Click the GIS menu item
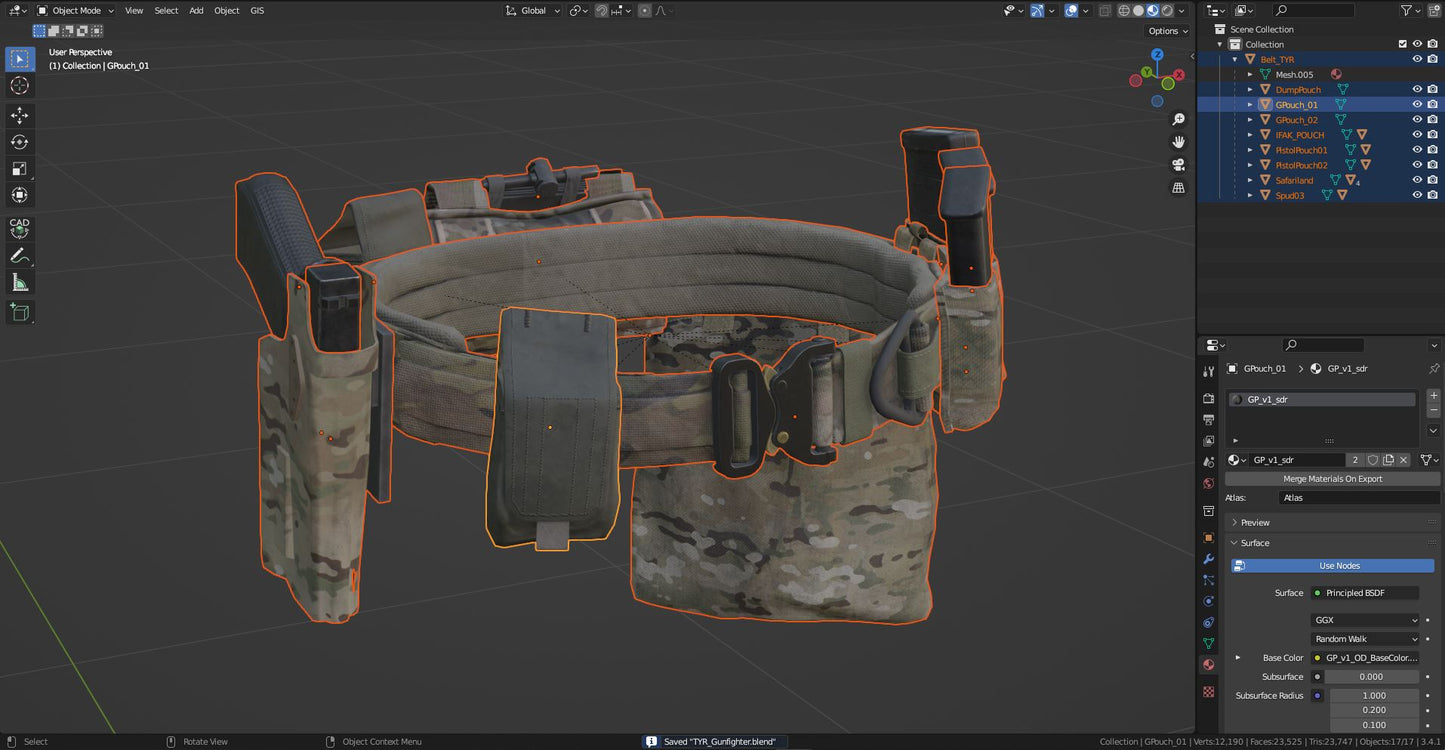The height and width of the screenshot is (750, 1445). pos(257,10)
